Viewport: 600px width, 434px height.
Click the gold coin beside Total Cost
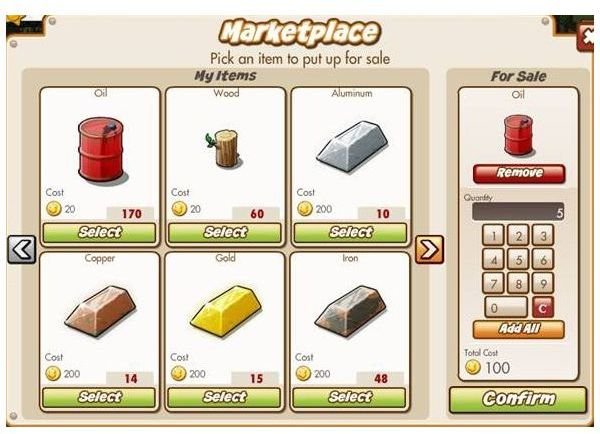[473, 367]
